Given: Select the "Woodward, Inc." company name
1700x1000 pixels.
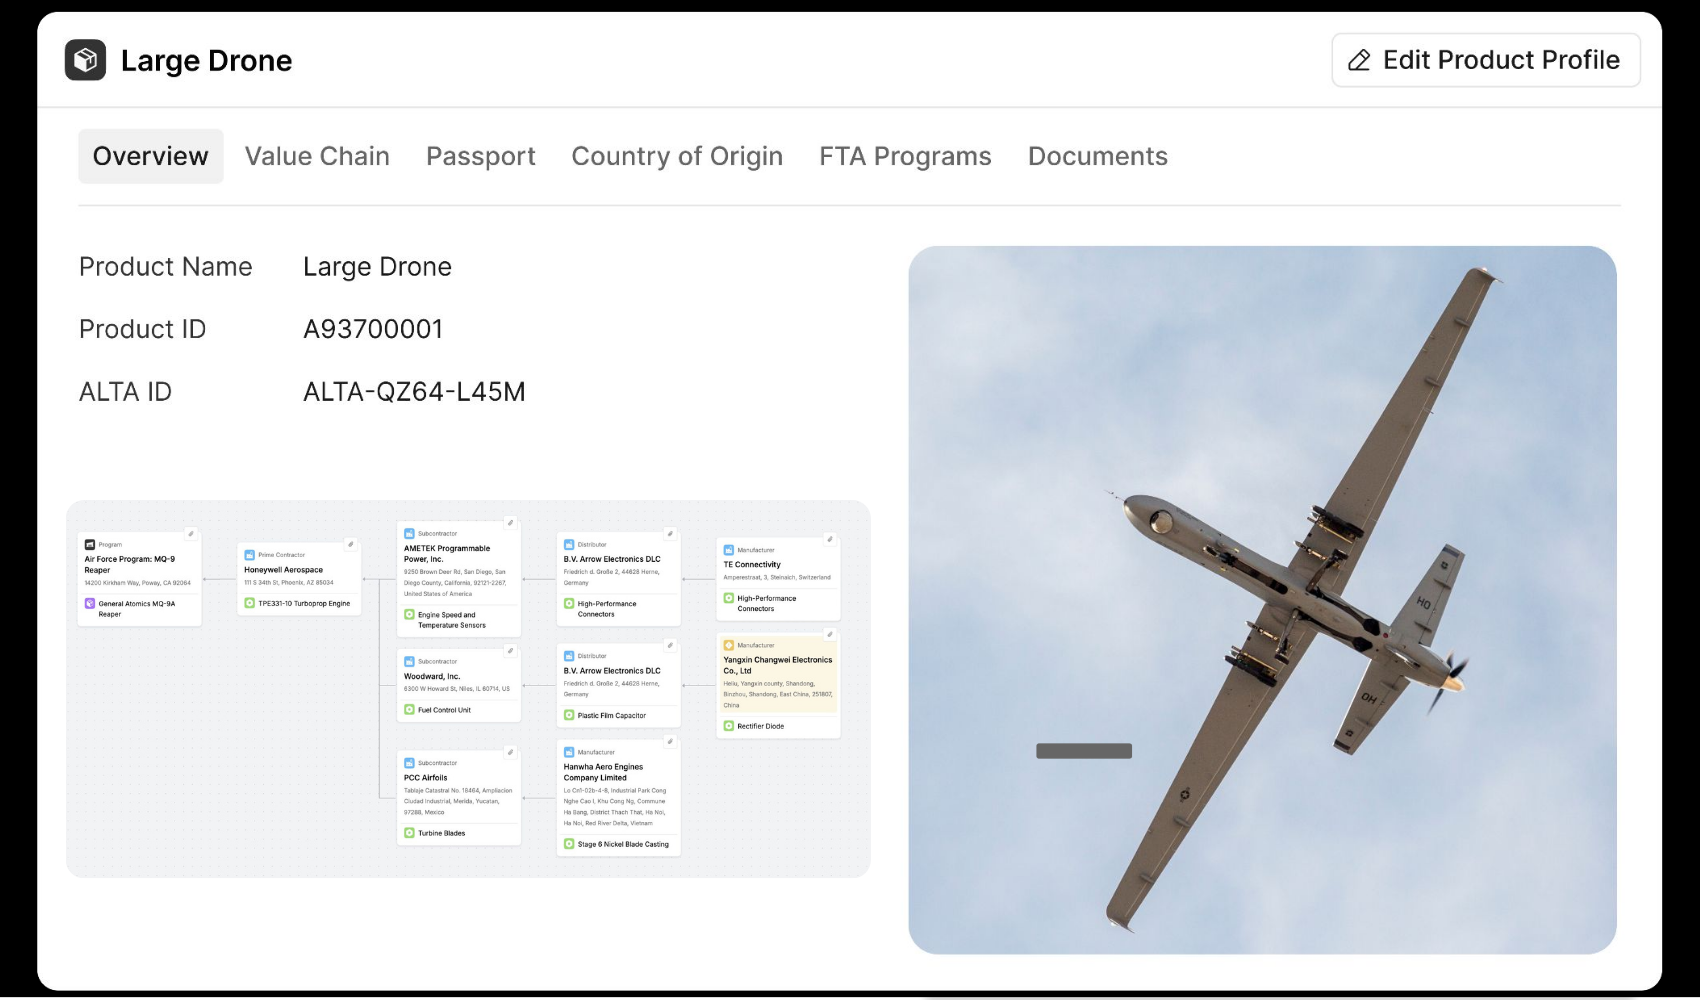Looking at the screenshot, I should point(432,677).
